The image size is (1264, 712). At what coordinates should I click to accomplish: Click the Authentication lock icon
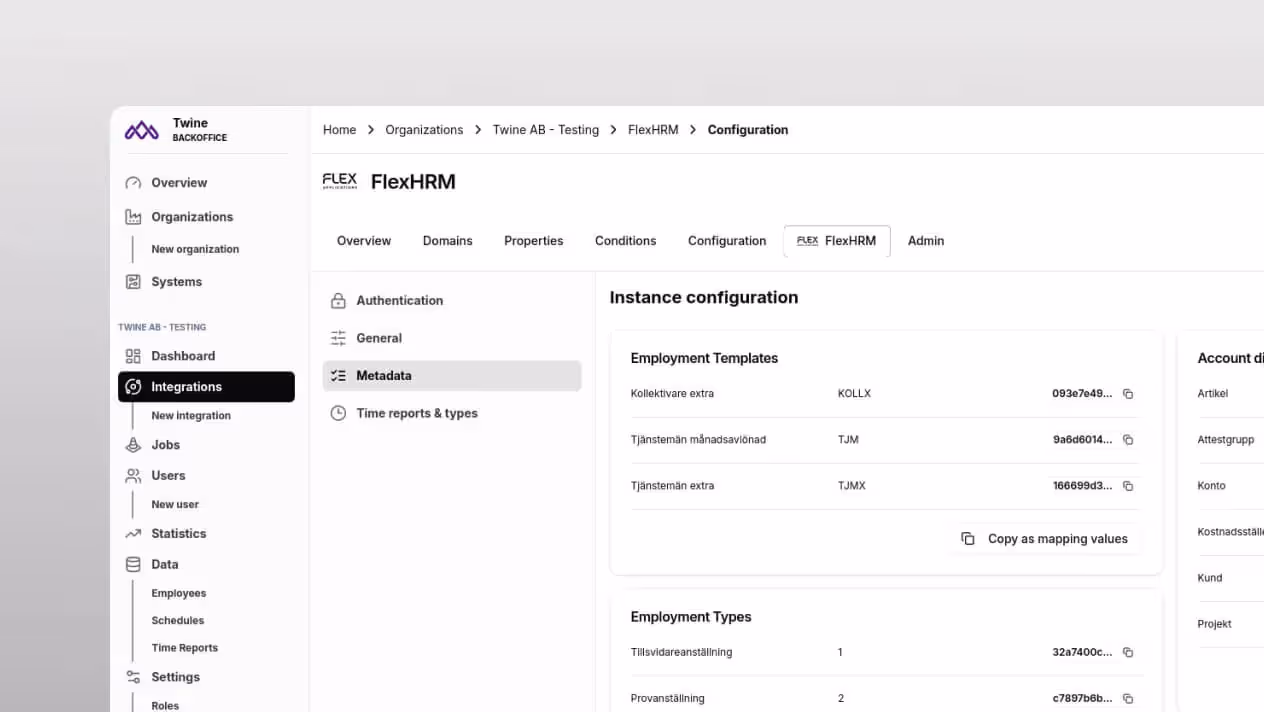point(337,300)
